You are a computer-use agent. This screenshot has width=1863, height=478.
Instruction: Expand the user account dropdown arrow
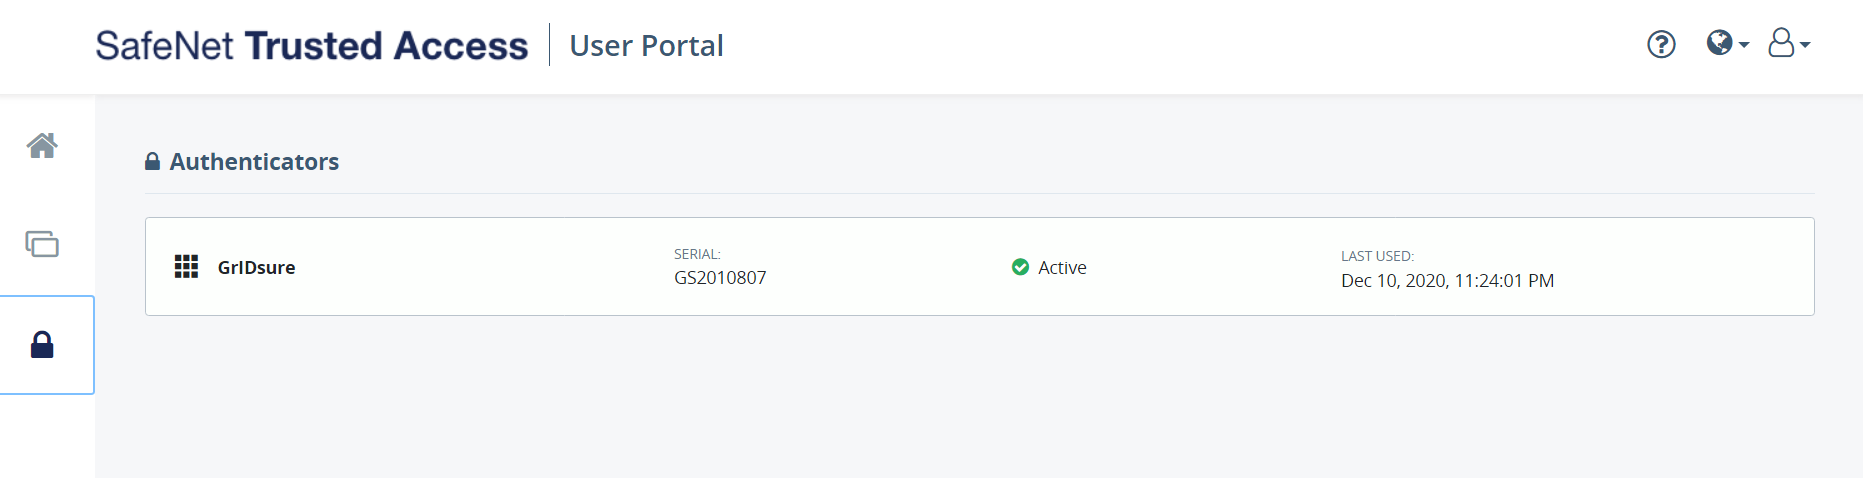tap(1805, 45)
